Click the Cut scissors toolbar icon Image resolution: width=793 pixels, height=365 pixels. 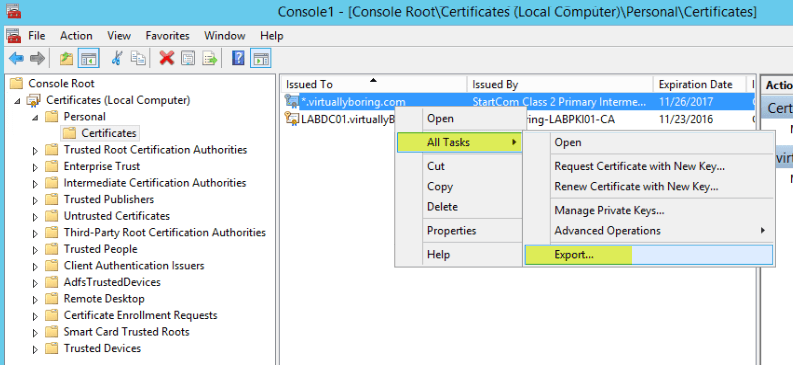tap(117, 58)
